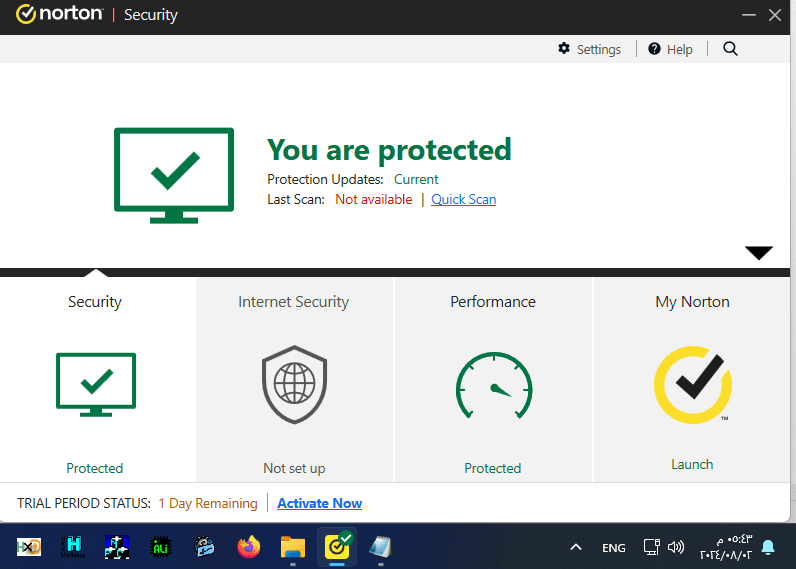Open the cyan H app in taskbar
The height and width of the screenshot is (569, 796).
(73, 547)
